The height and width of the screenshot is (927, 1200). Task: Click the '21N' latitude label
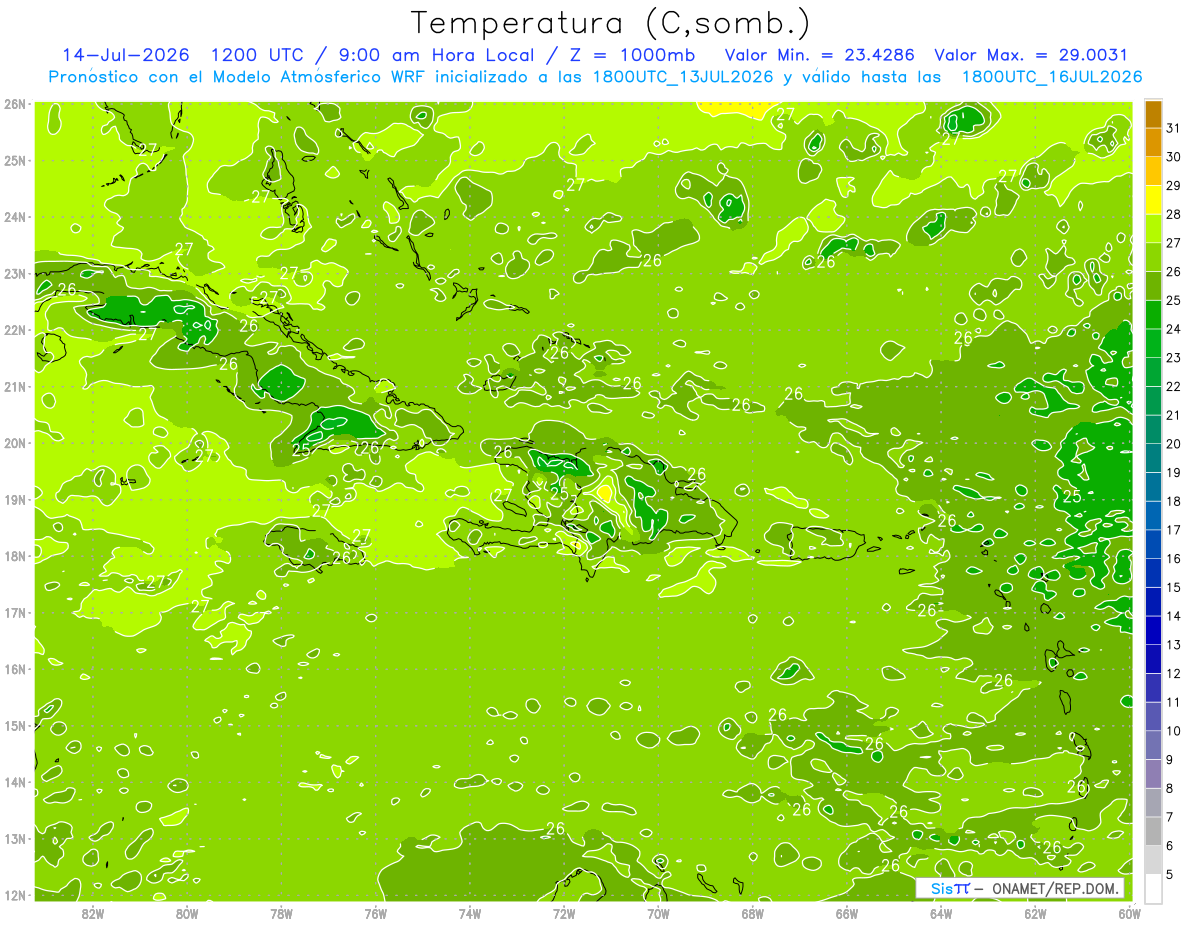click(14, 387)
